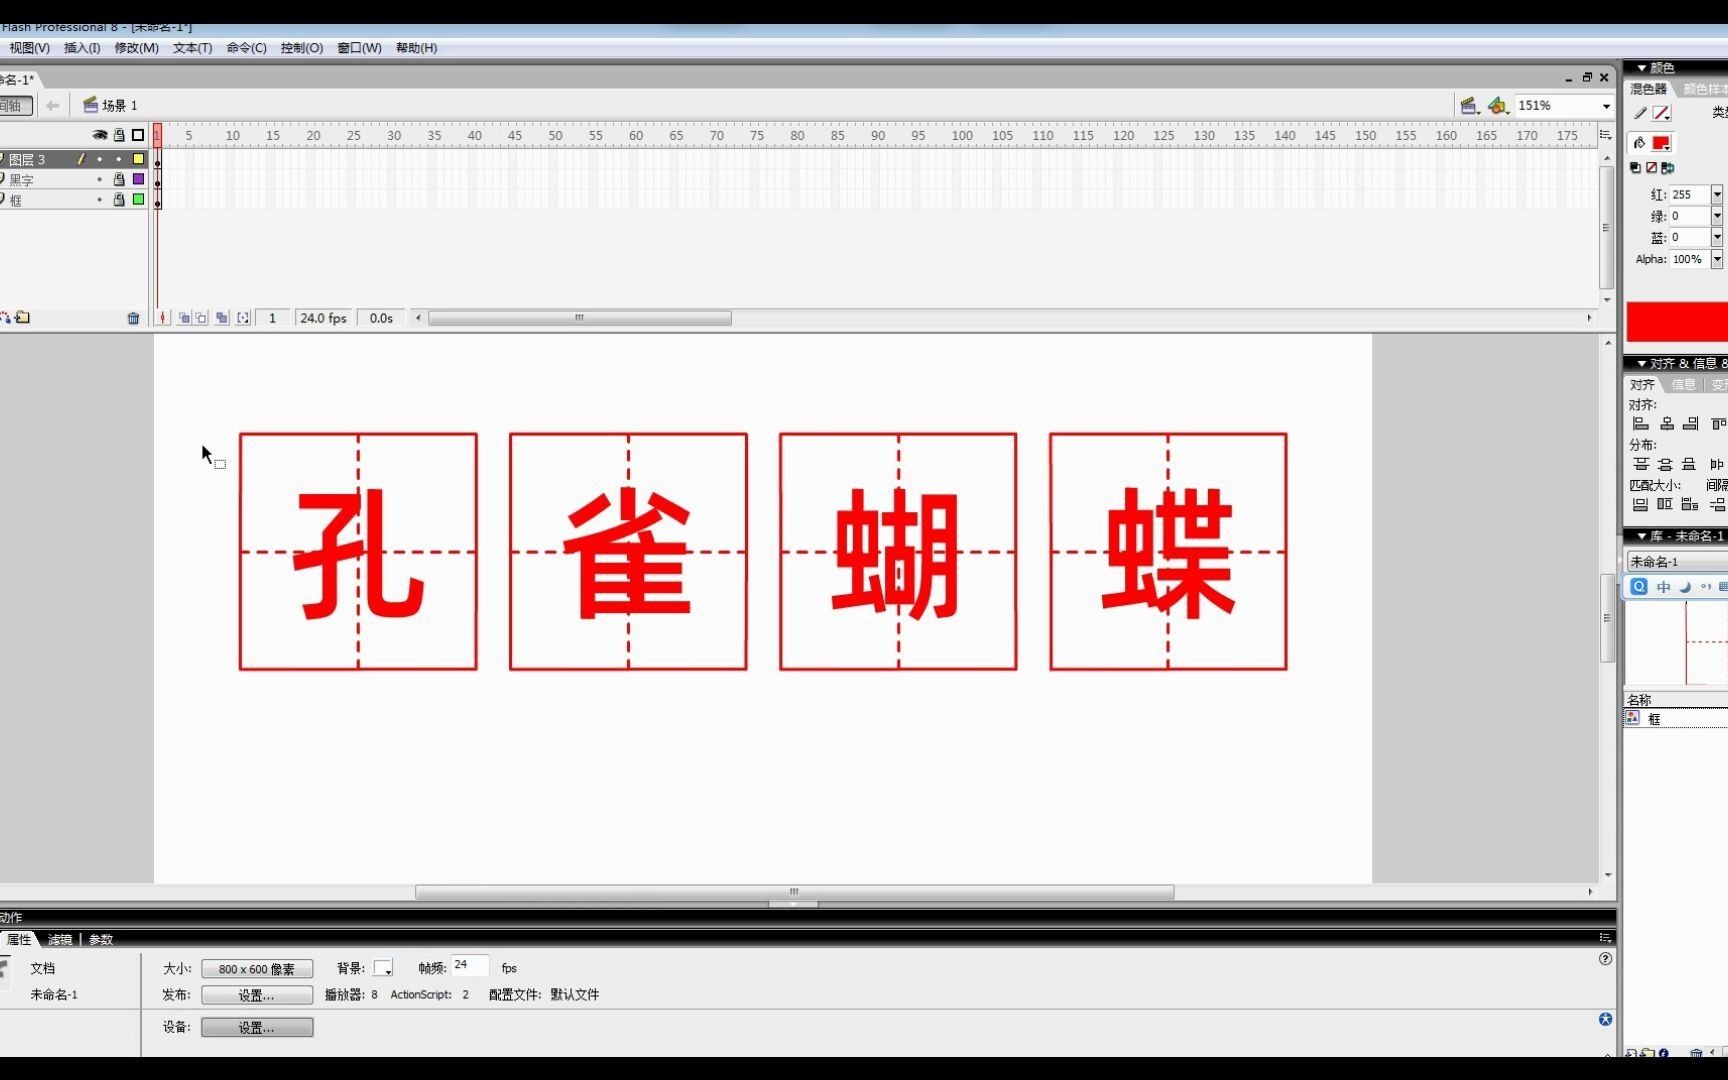Click black and white default colors icon
Image resolution: width=1728 pixels, height=1080 pixels.
(1636, 168)
